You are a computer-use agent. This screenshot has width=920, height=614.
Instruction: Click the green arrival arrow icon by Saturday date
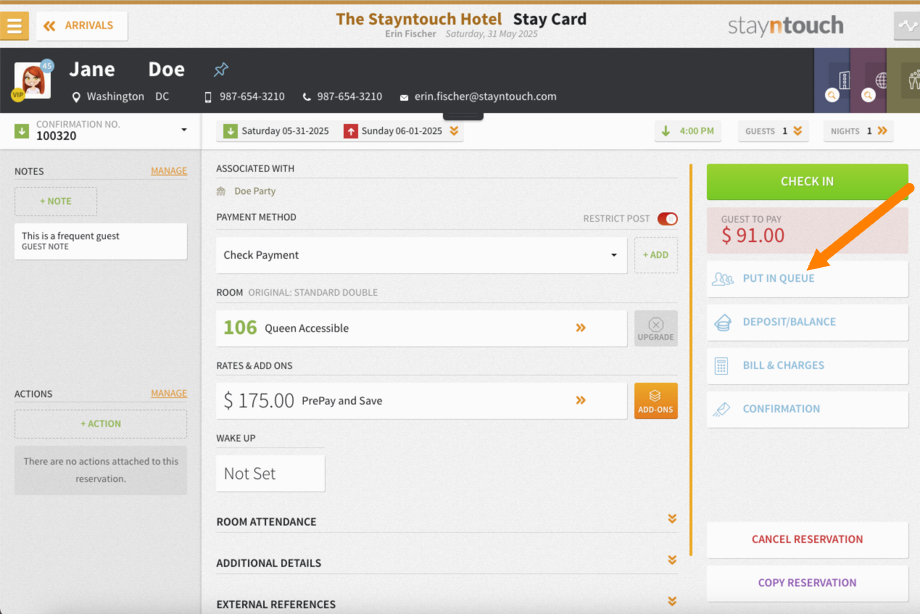[231, 131]
